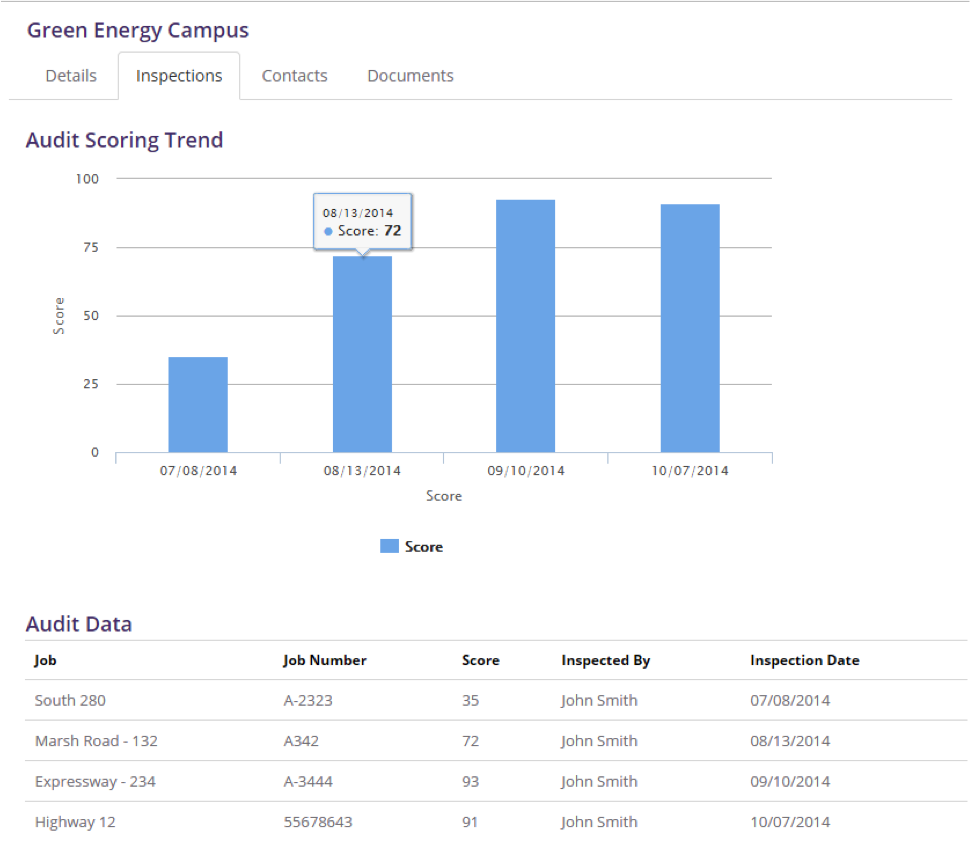This screenshot has width=970, height=858.
Task: Select the South 280 job row
Action: [x=70, y=700]
